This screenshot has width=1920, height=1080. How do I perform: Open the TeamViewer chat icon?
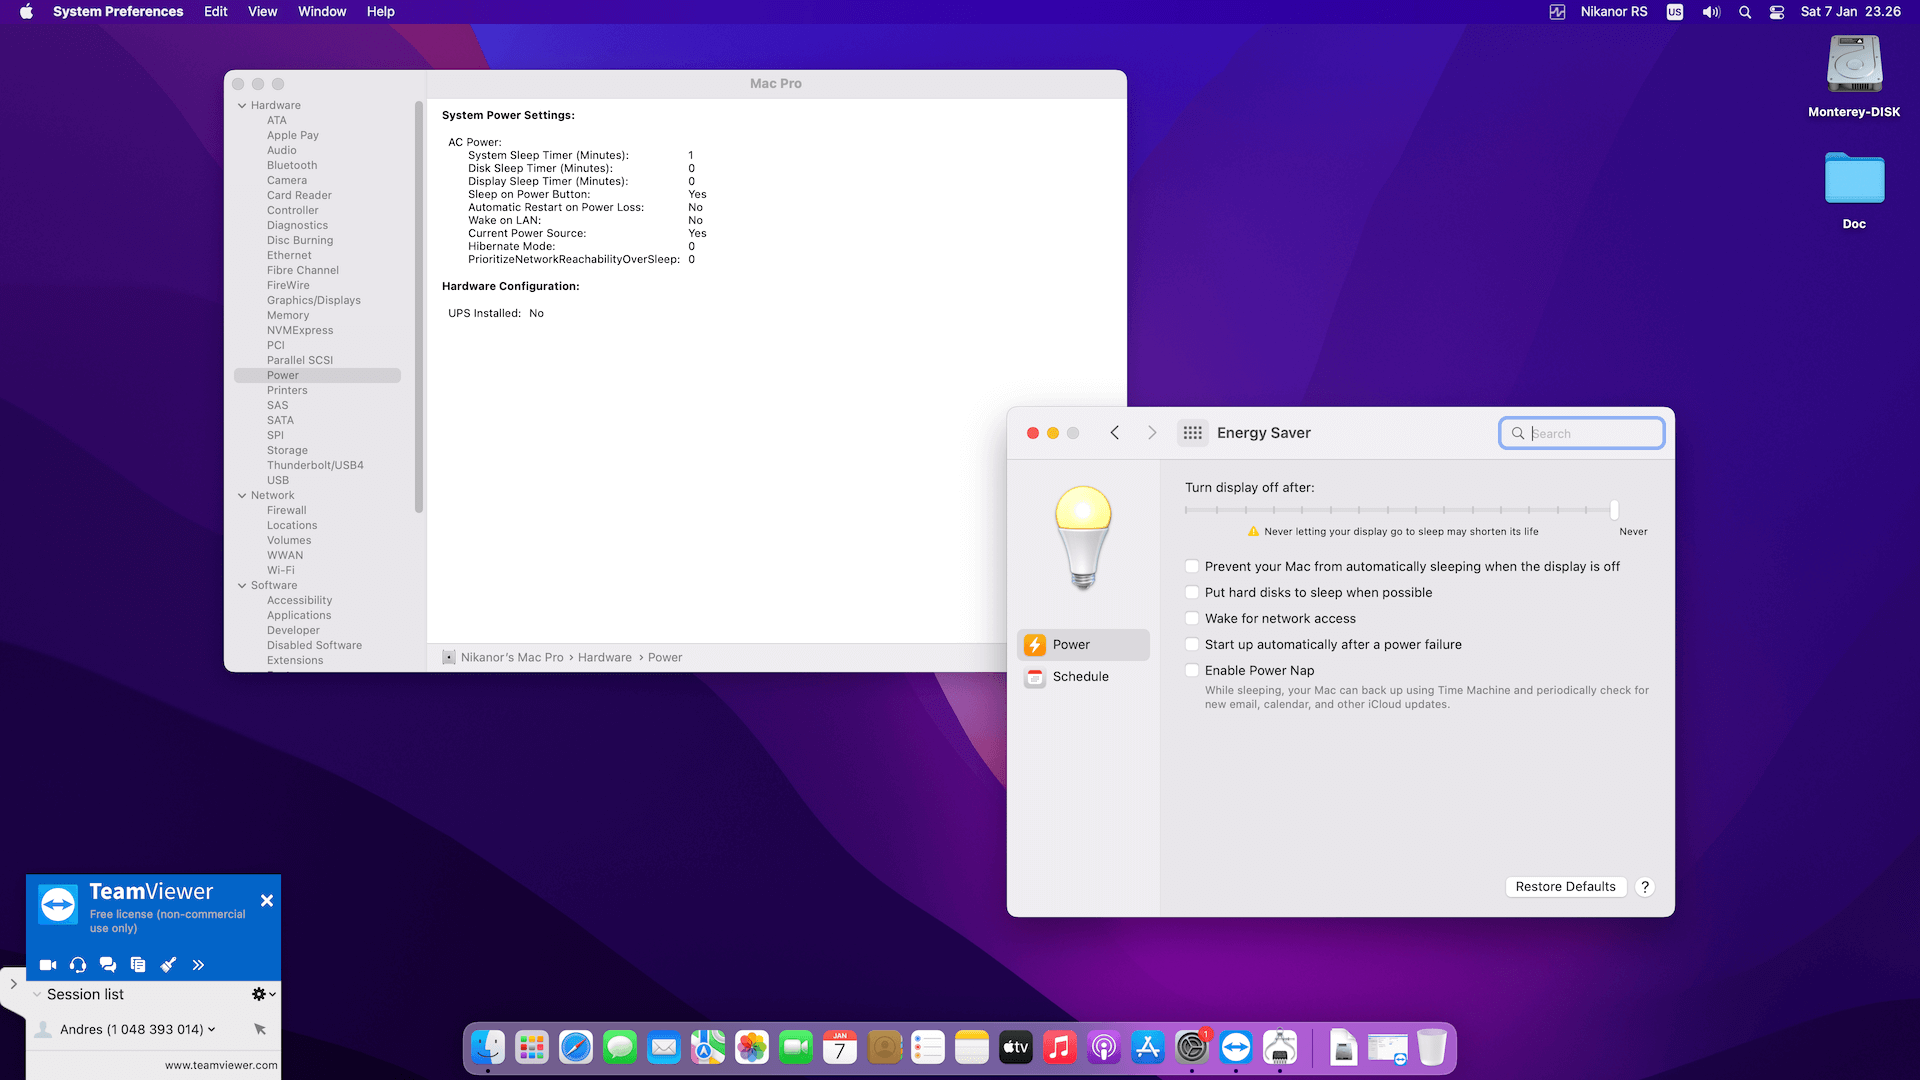[x=108, y=965]
